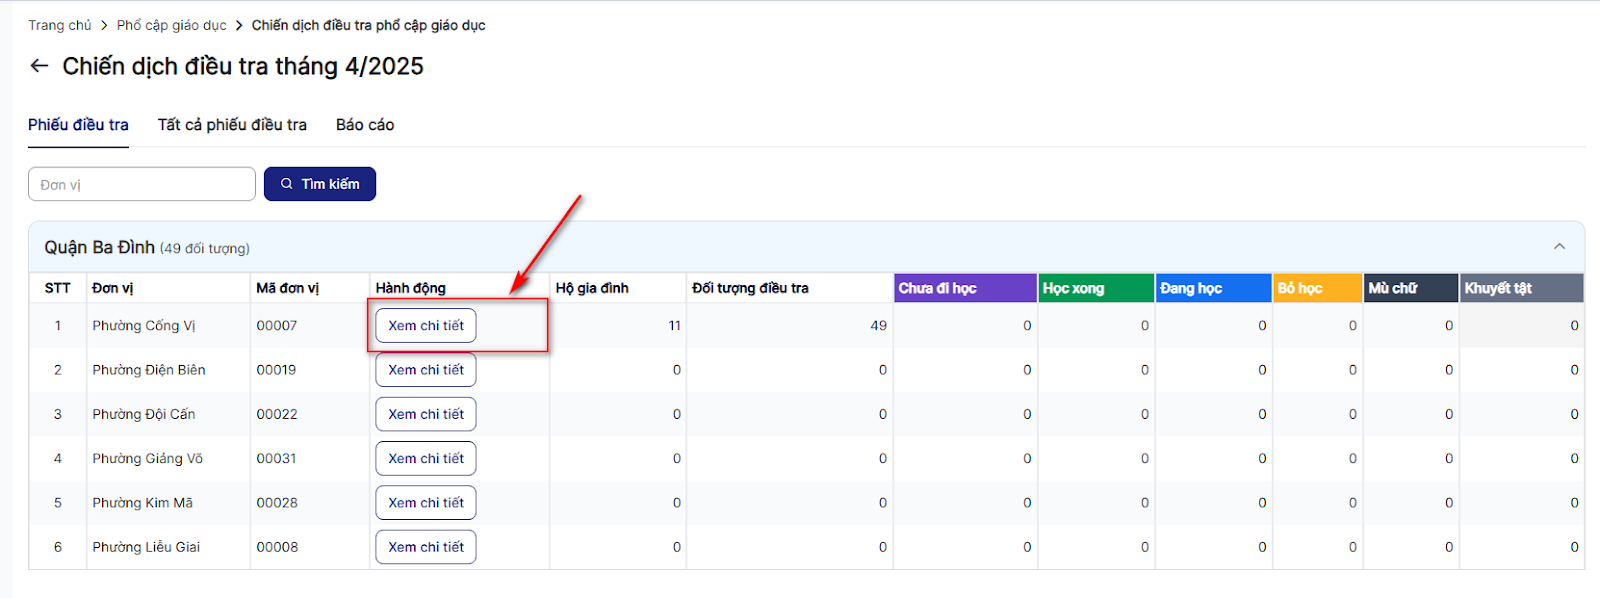Screen dimensions: 1600x598
Task: Click the blue Đang học column header
Action: tap(1213, 288)
